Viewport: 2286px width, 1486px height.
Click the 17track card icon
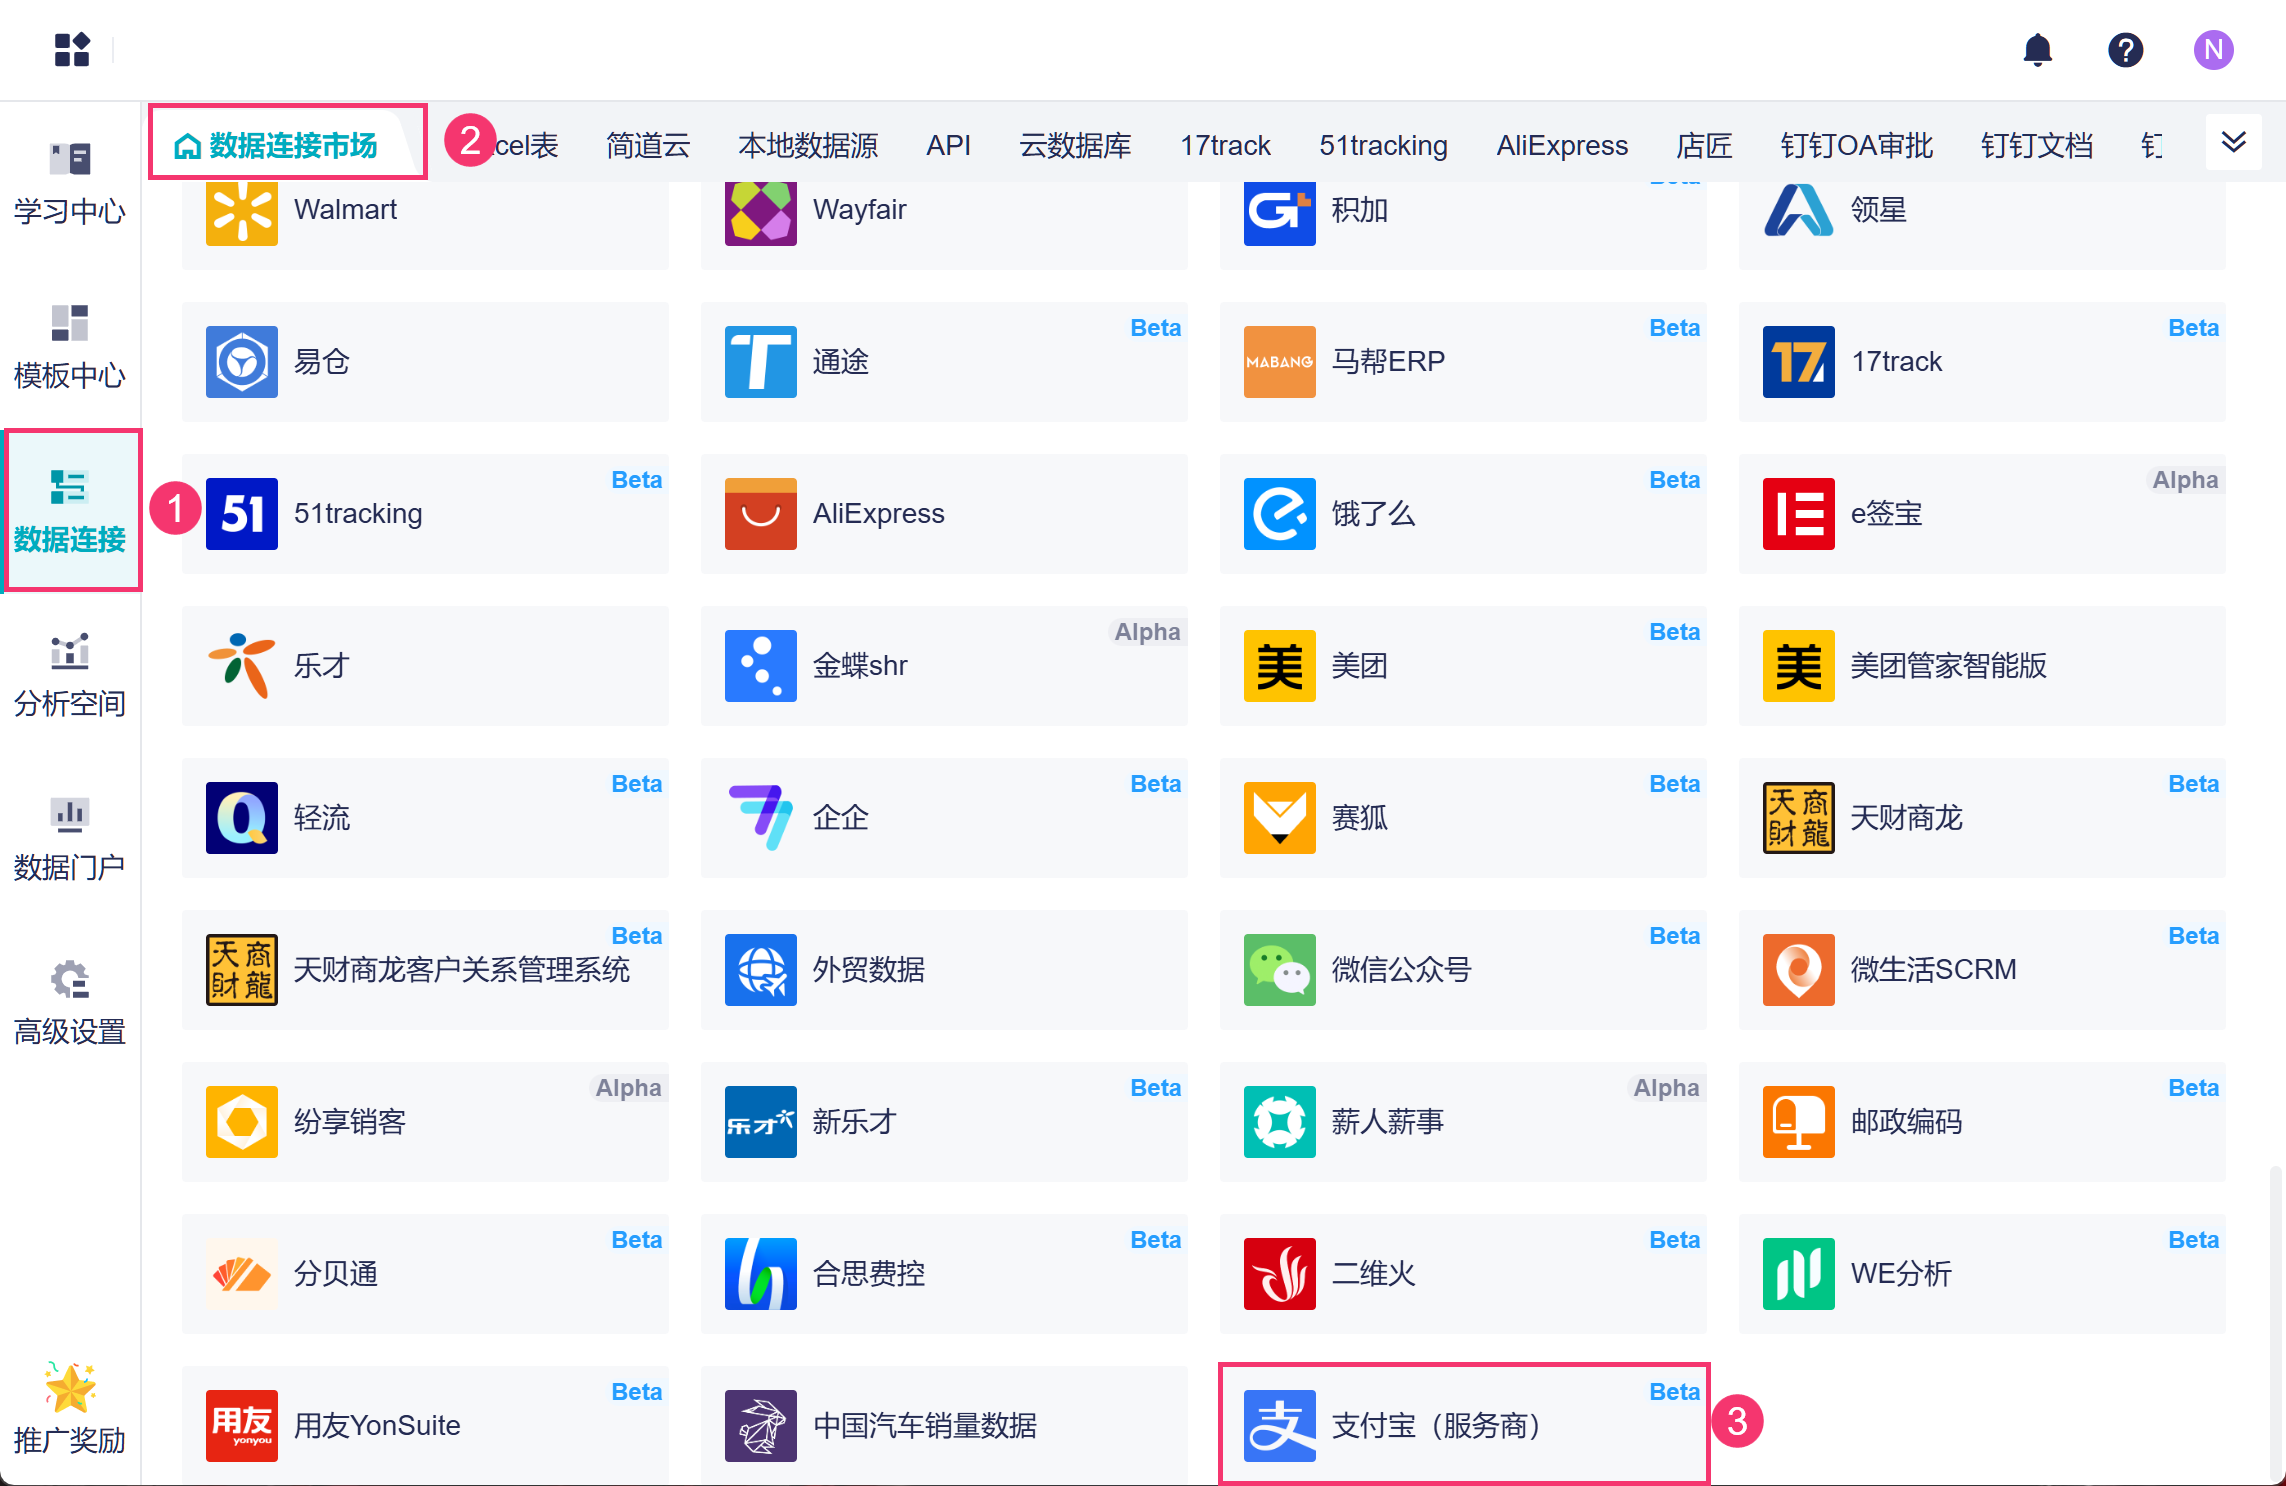[x=1799, y=362]
